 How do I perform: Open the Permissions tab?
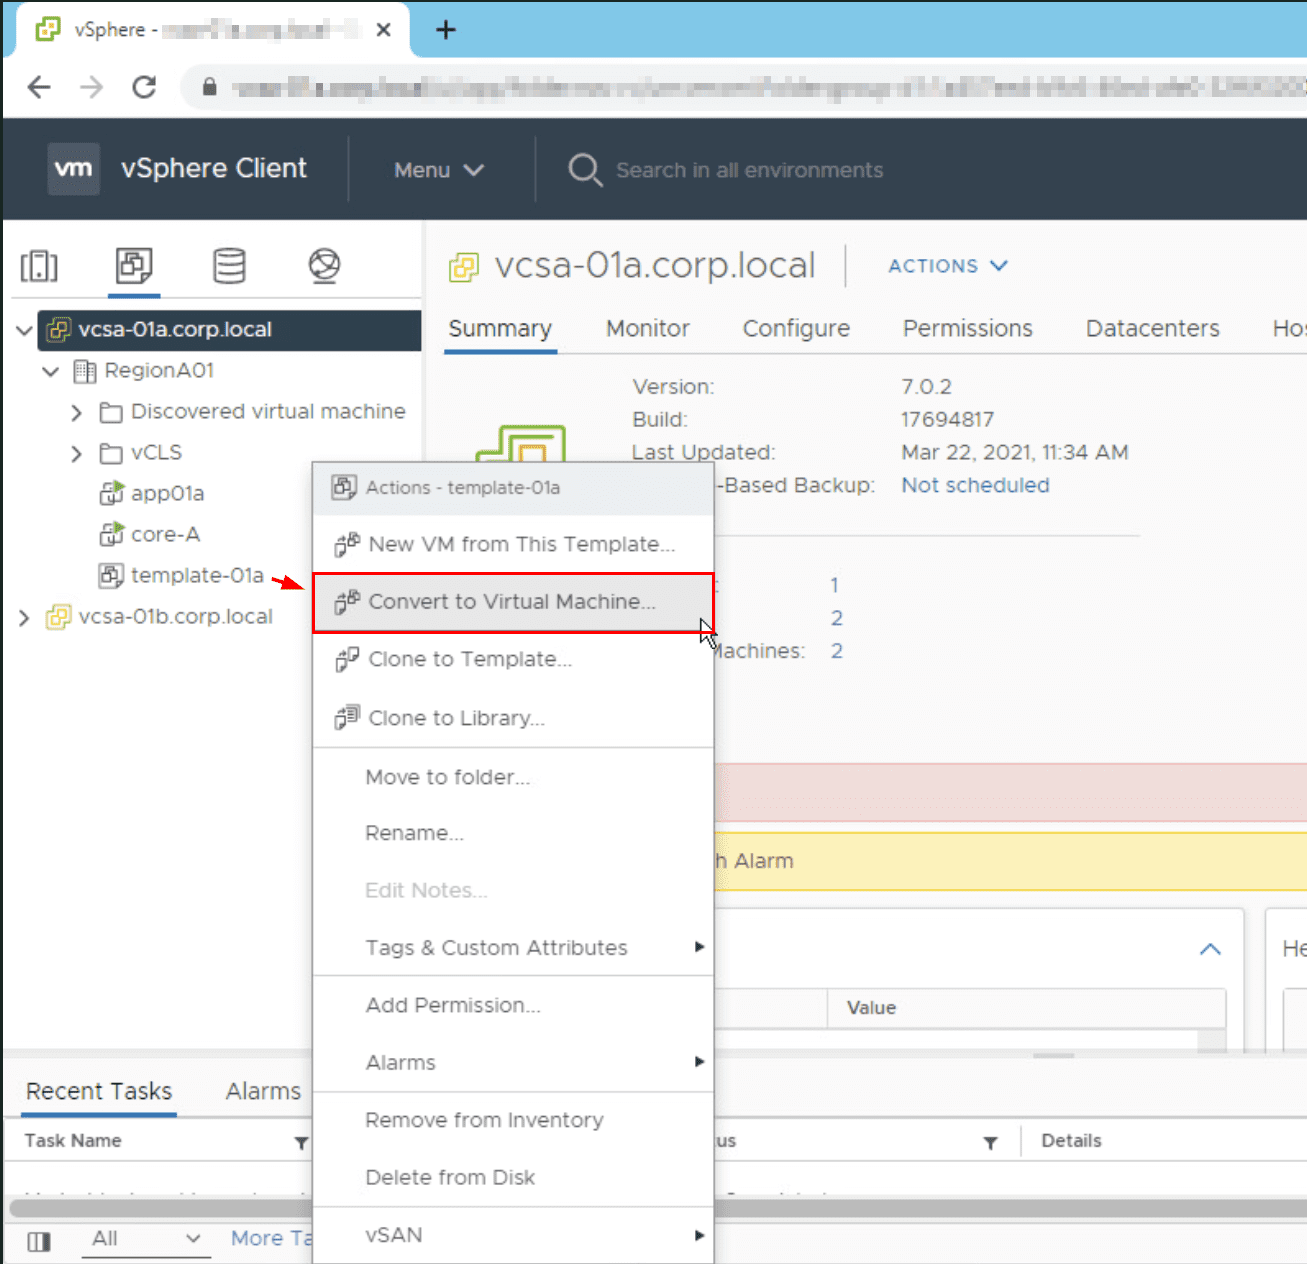point(968,329)
